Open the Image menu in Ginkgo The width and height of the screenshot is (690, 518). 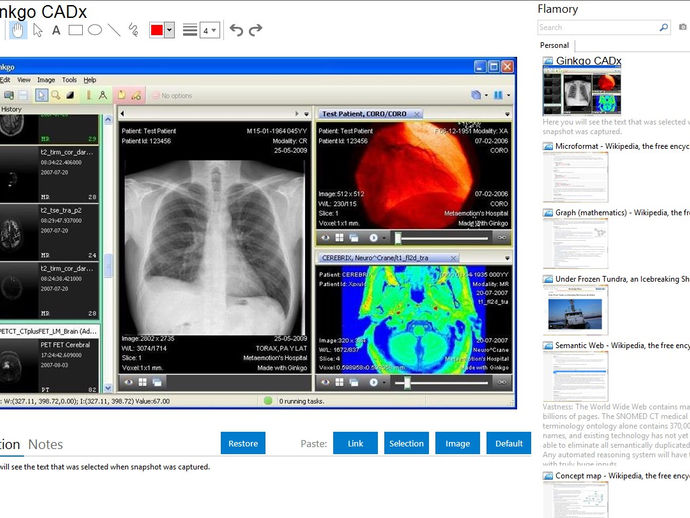point(46,80)
